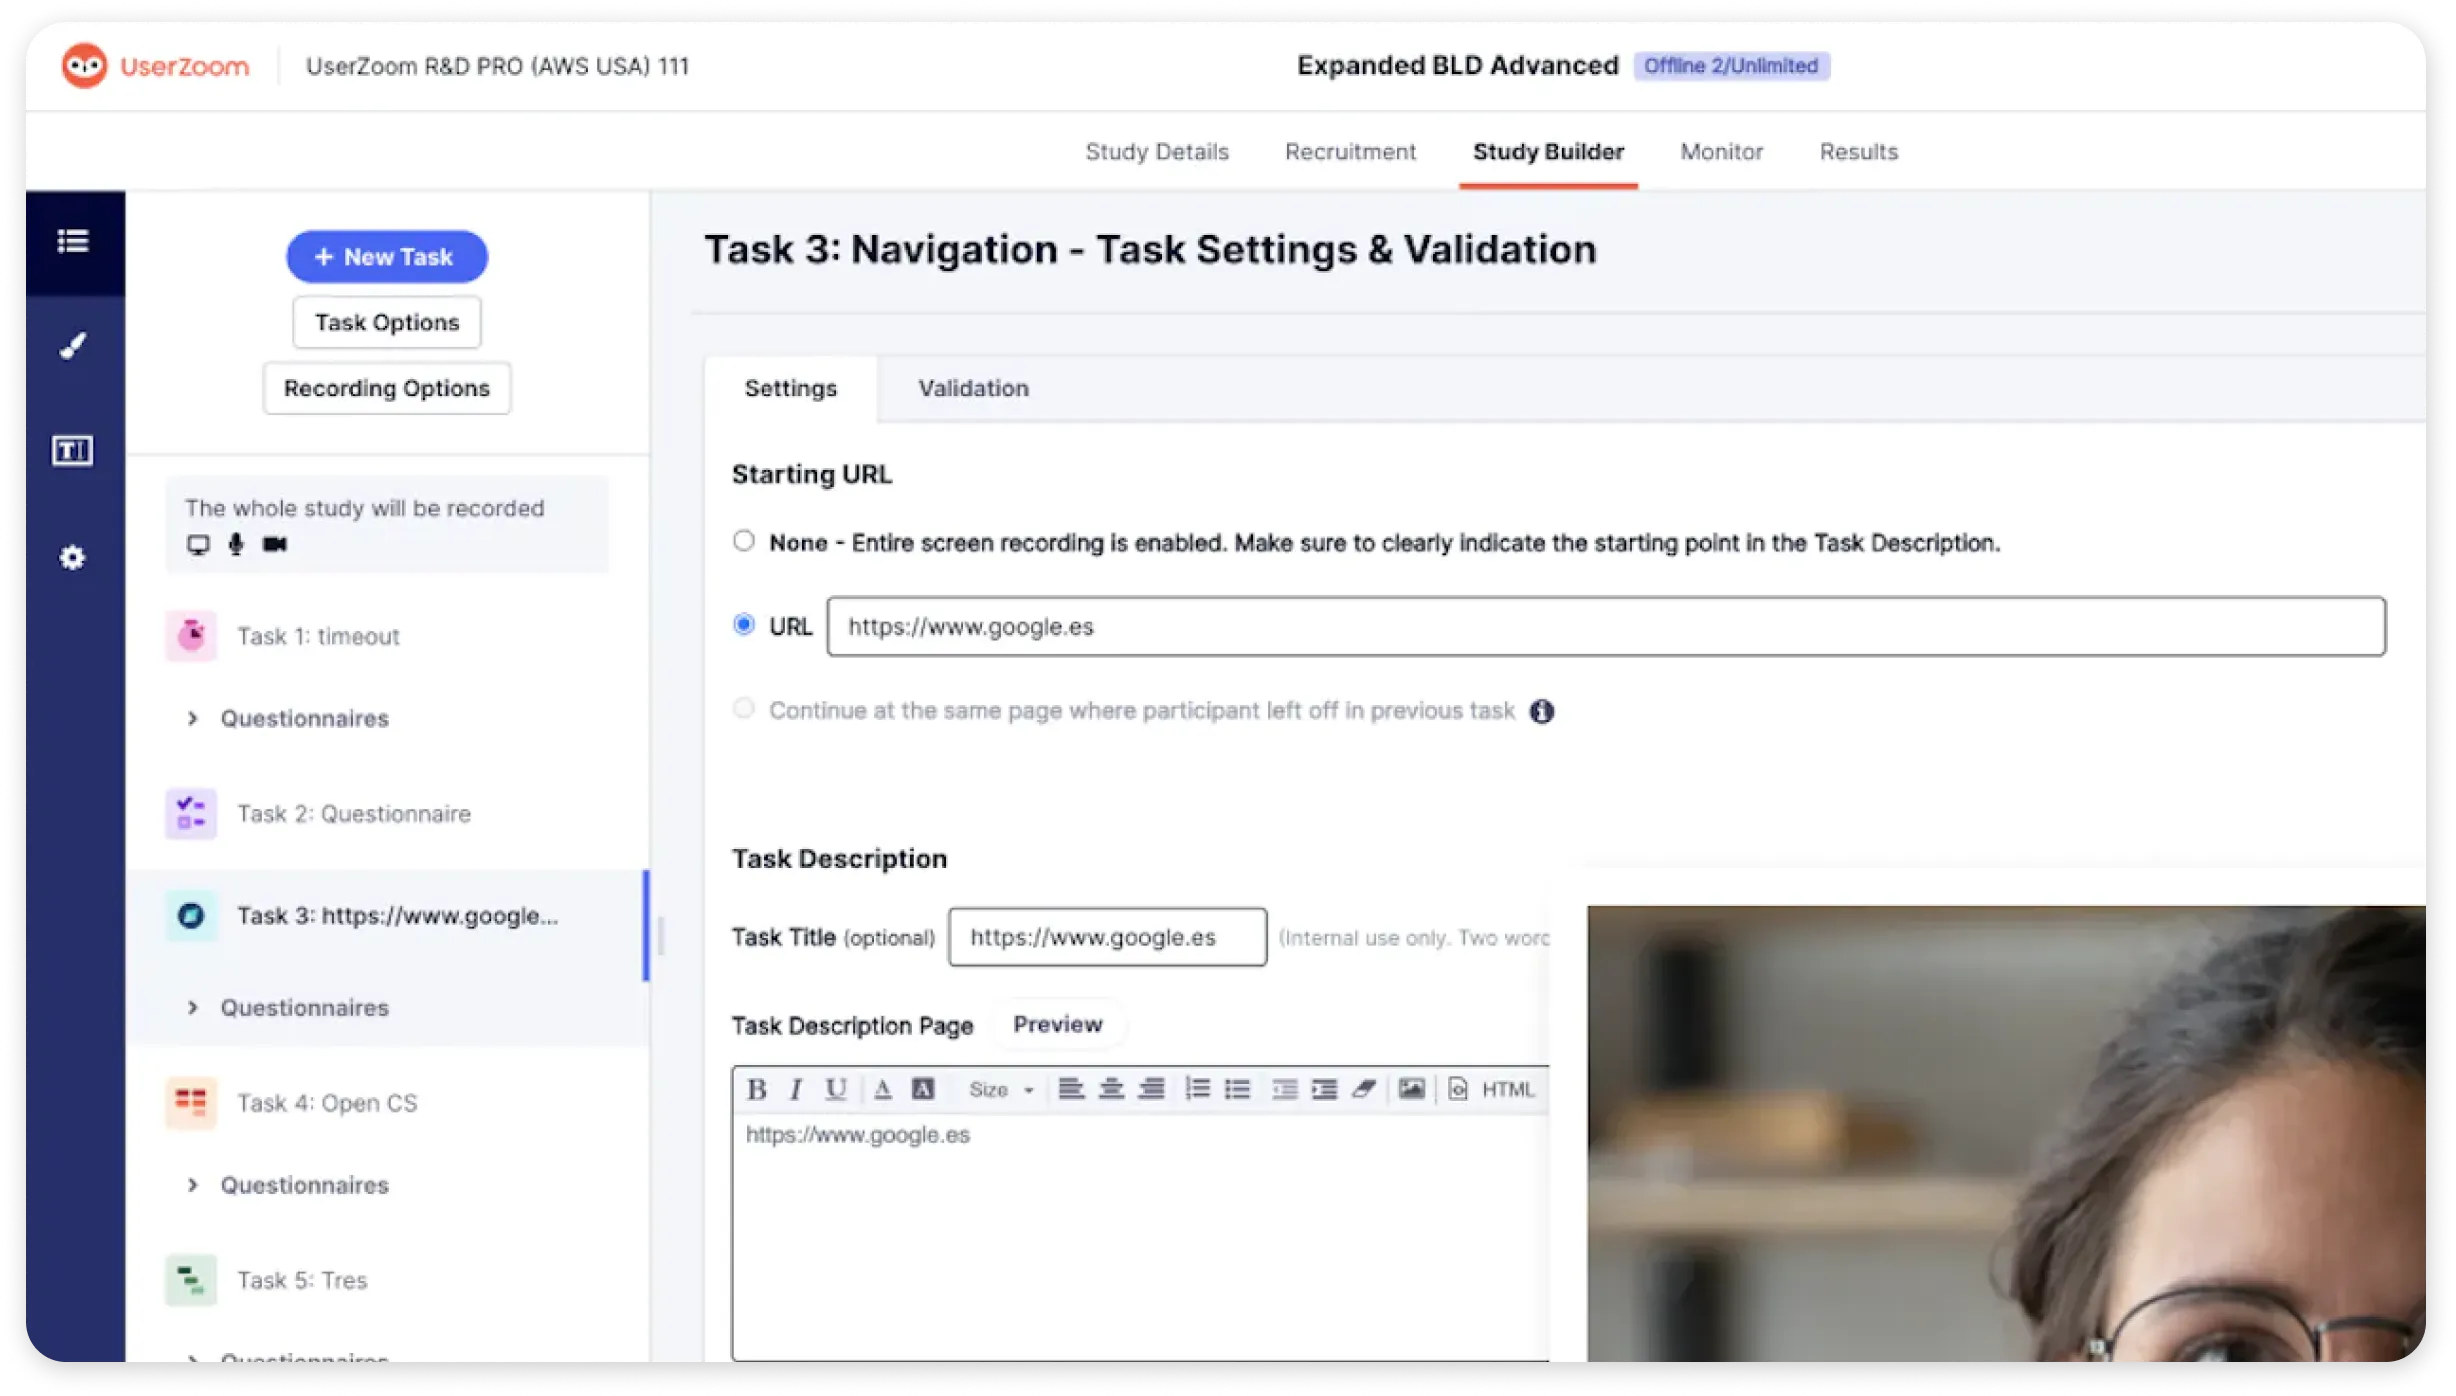Viewport: 2456px width, 1396px height.
Task: Toggle italic formatting in editor
Action: click(796, 1089)
